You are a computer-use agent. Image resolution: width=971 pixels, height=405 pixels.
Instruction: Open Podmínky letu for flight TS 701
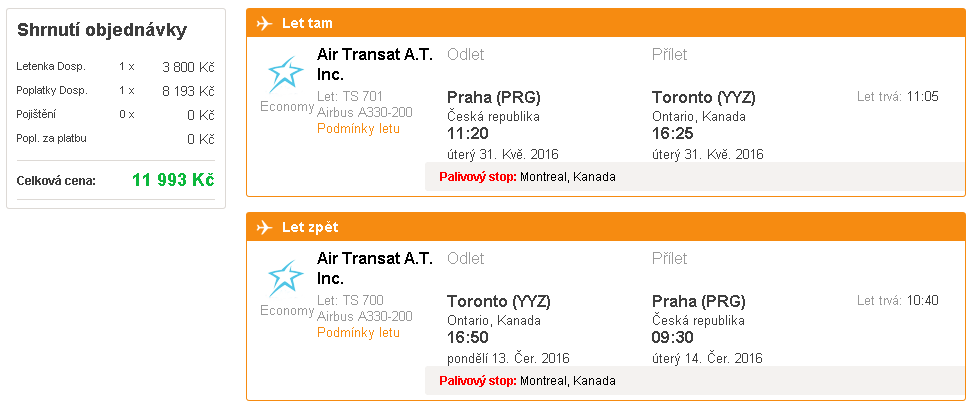[x=359, y=129]
